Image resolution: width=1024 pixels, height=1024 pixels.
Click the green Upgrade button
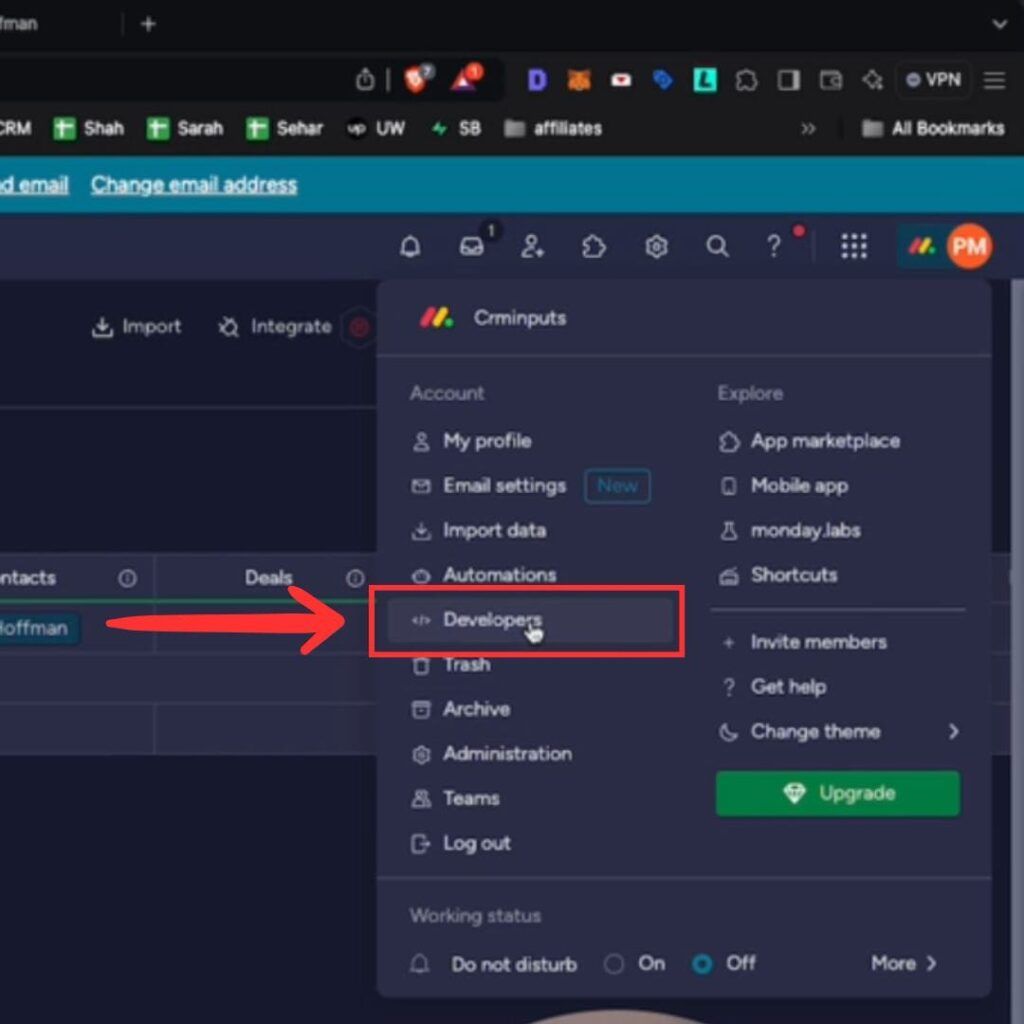pos(838,793)
